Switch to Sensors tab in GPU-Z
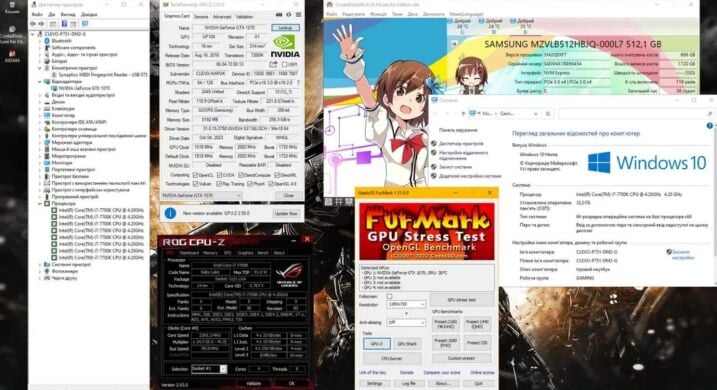The height and width of the screenshot is (390, 717). coord(201,16)
